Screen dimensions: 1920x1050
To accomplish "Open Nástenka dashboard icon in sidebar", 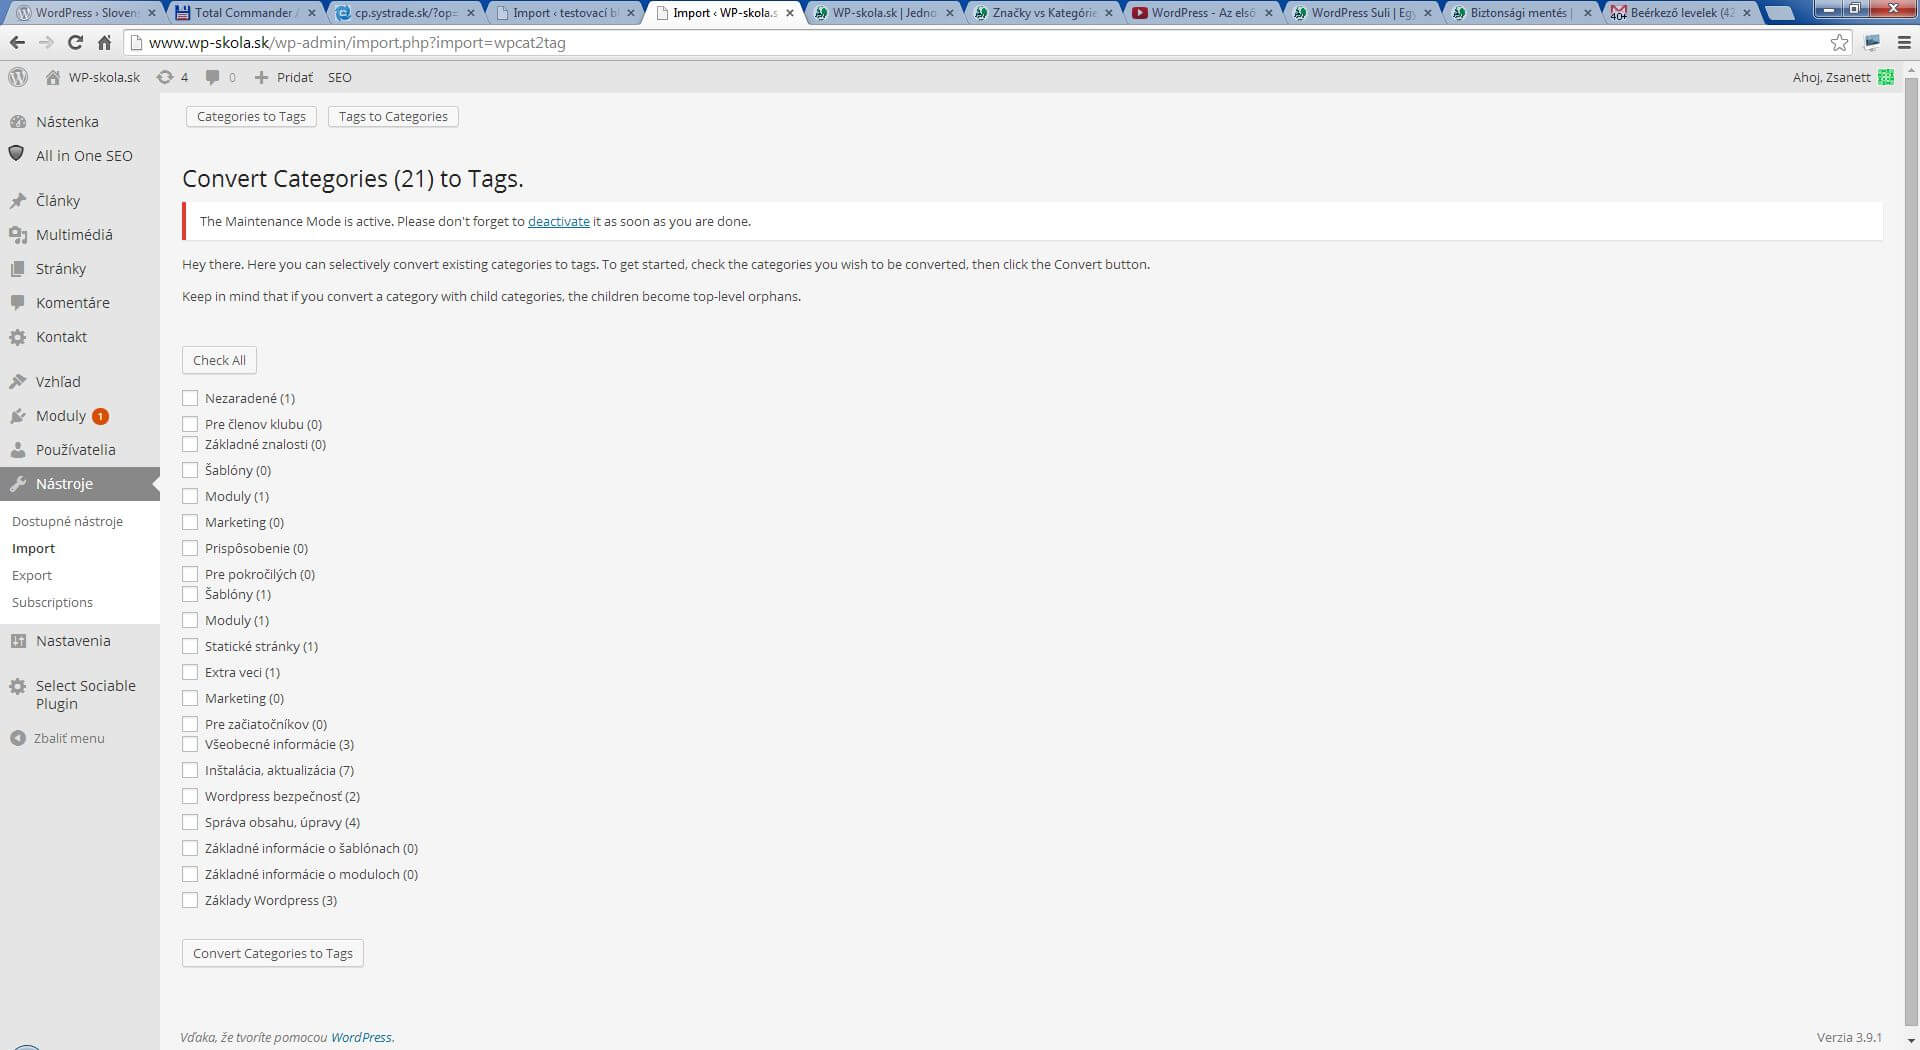I will (17, 122).
